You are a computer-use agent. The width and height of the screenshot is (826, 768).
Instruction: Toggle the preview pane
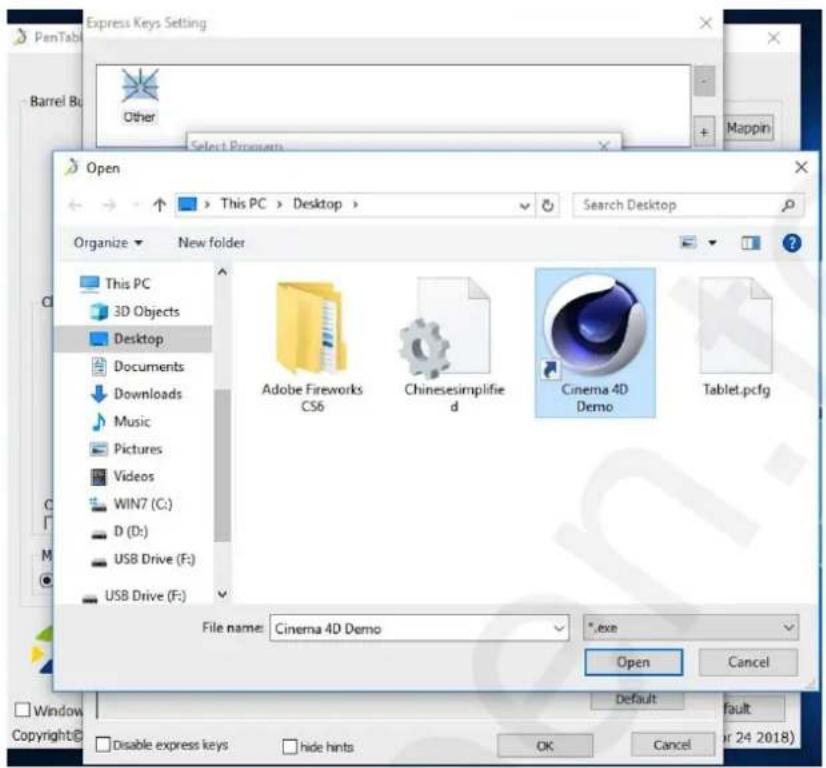pyautogui.click(x=751, y=243)
